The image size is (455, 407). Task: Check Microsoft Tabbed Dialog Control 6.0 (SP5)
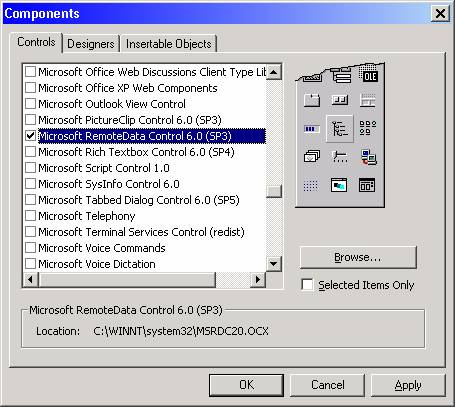30,200
